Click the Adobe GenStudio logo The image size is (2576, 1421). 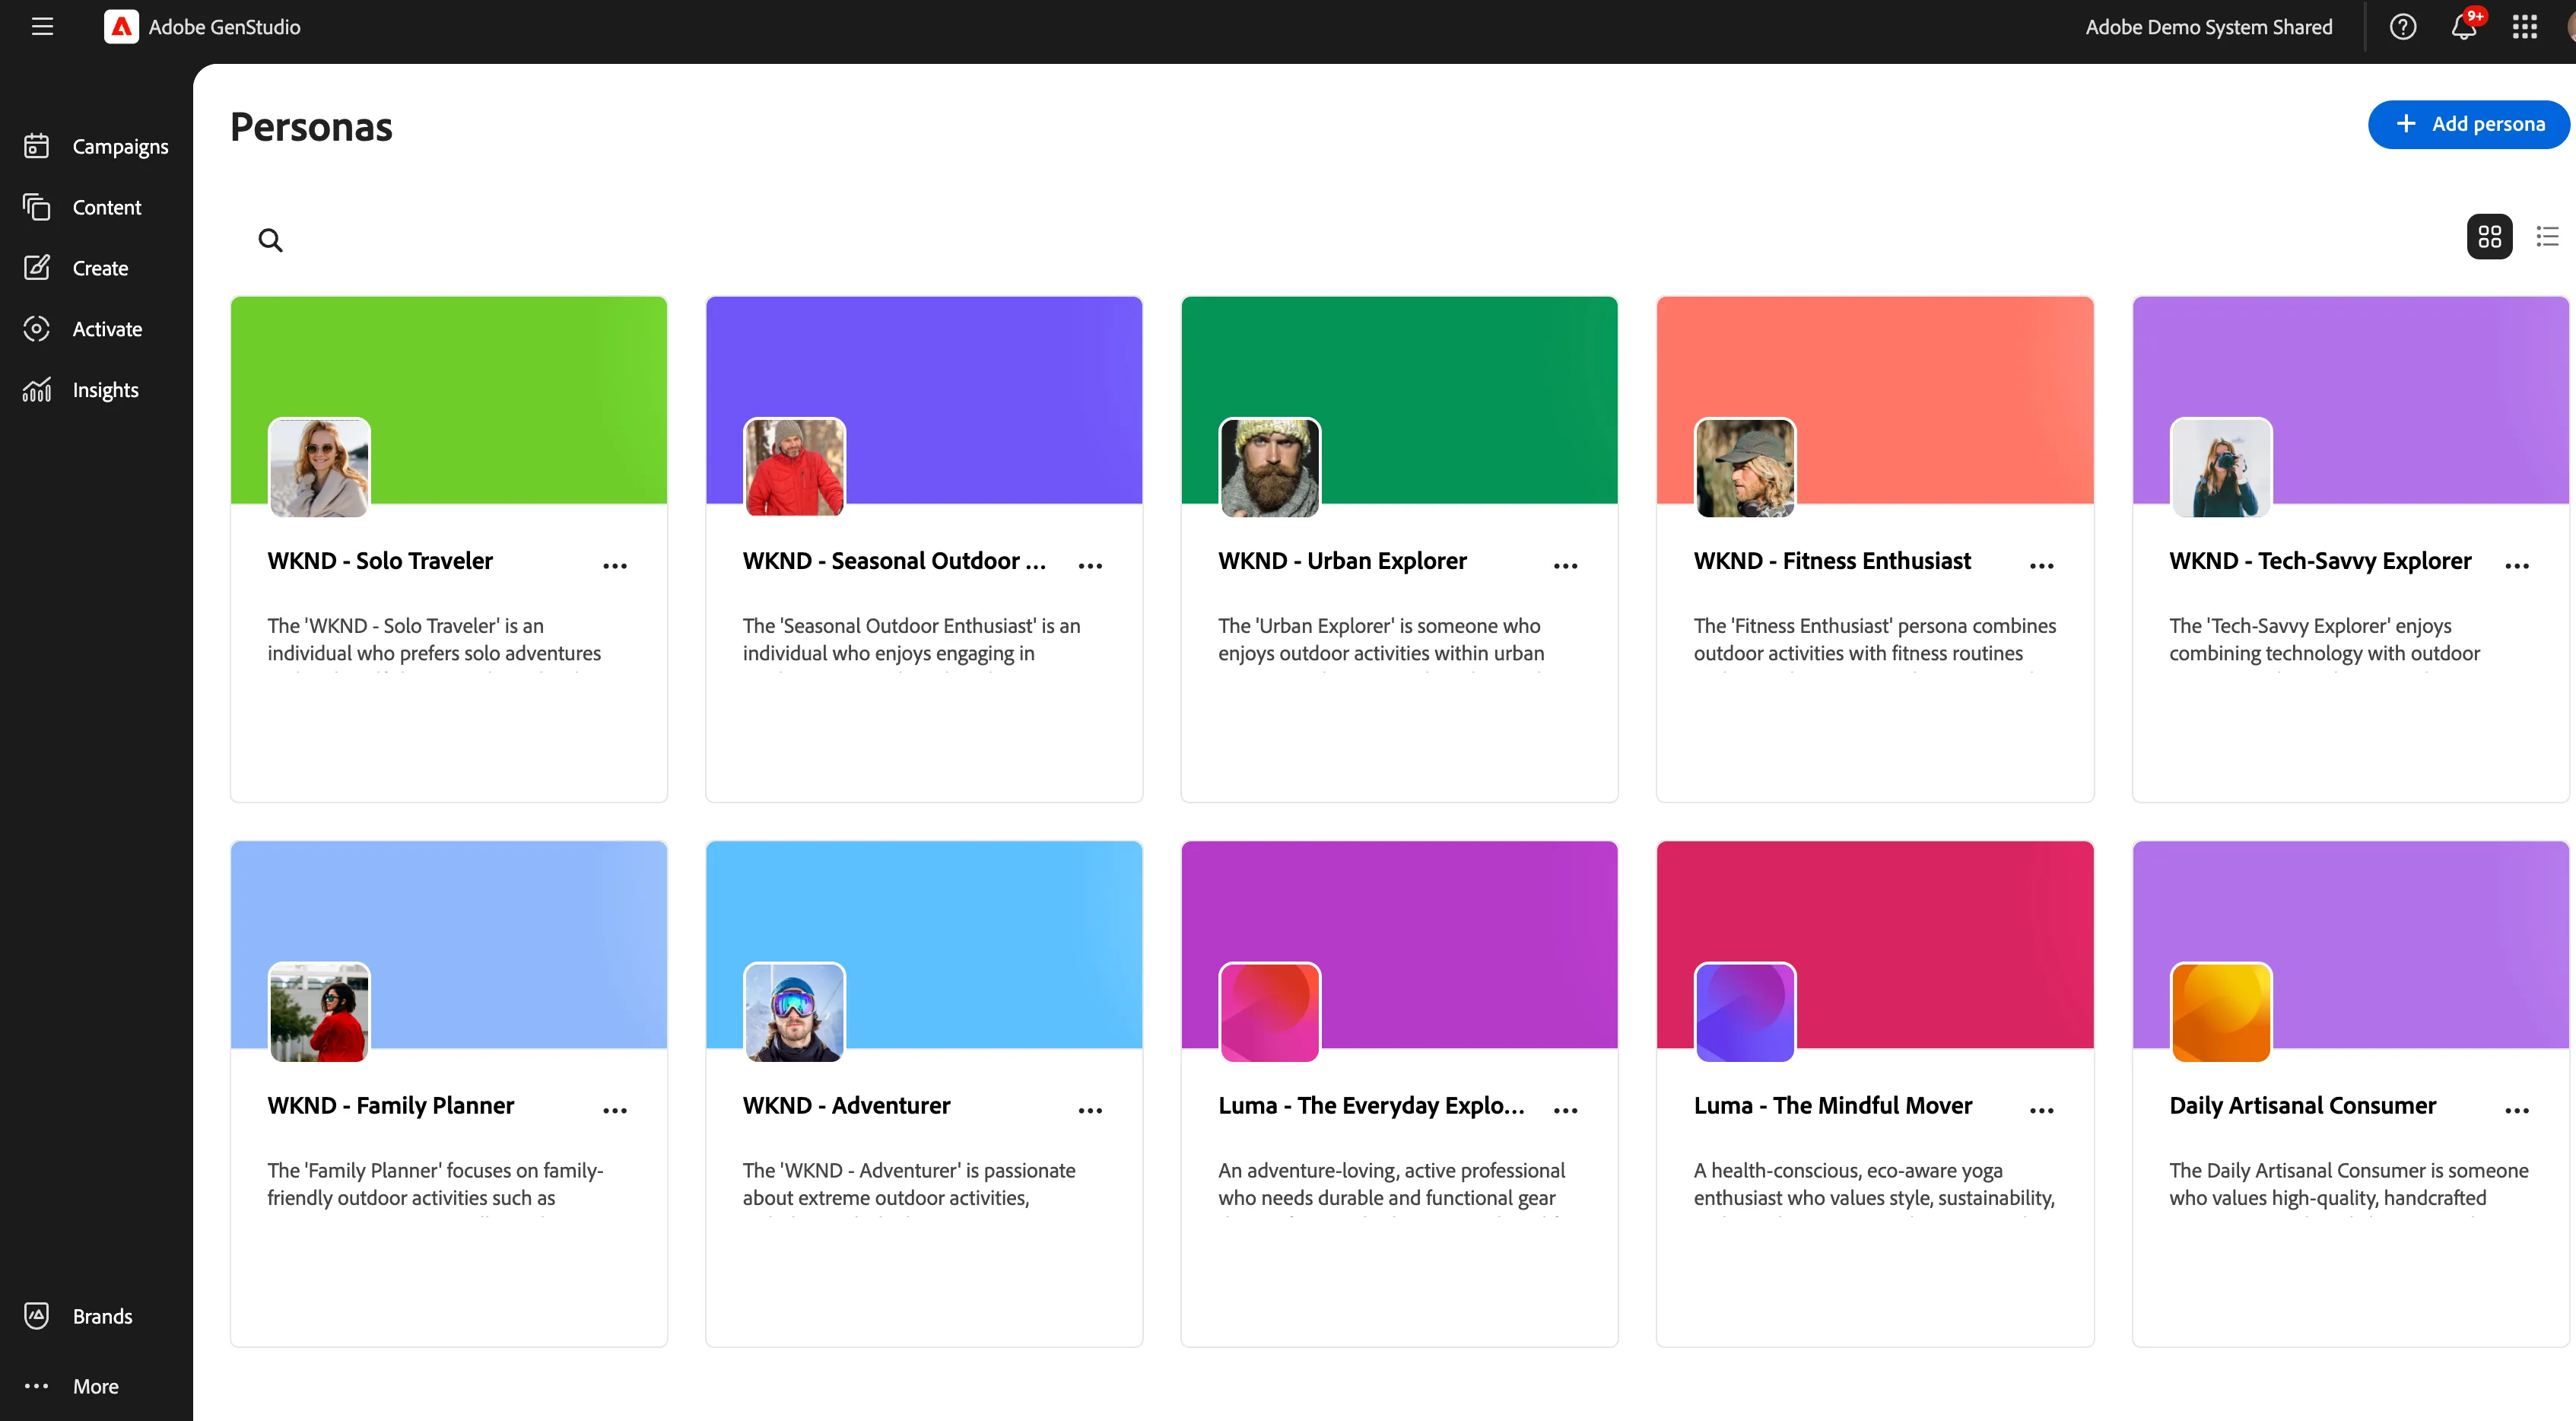tap(121, 27)
